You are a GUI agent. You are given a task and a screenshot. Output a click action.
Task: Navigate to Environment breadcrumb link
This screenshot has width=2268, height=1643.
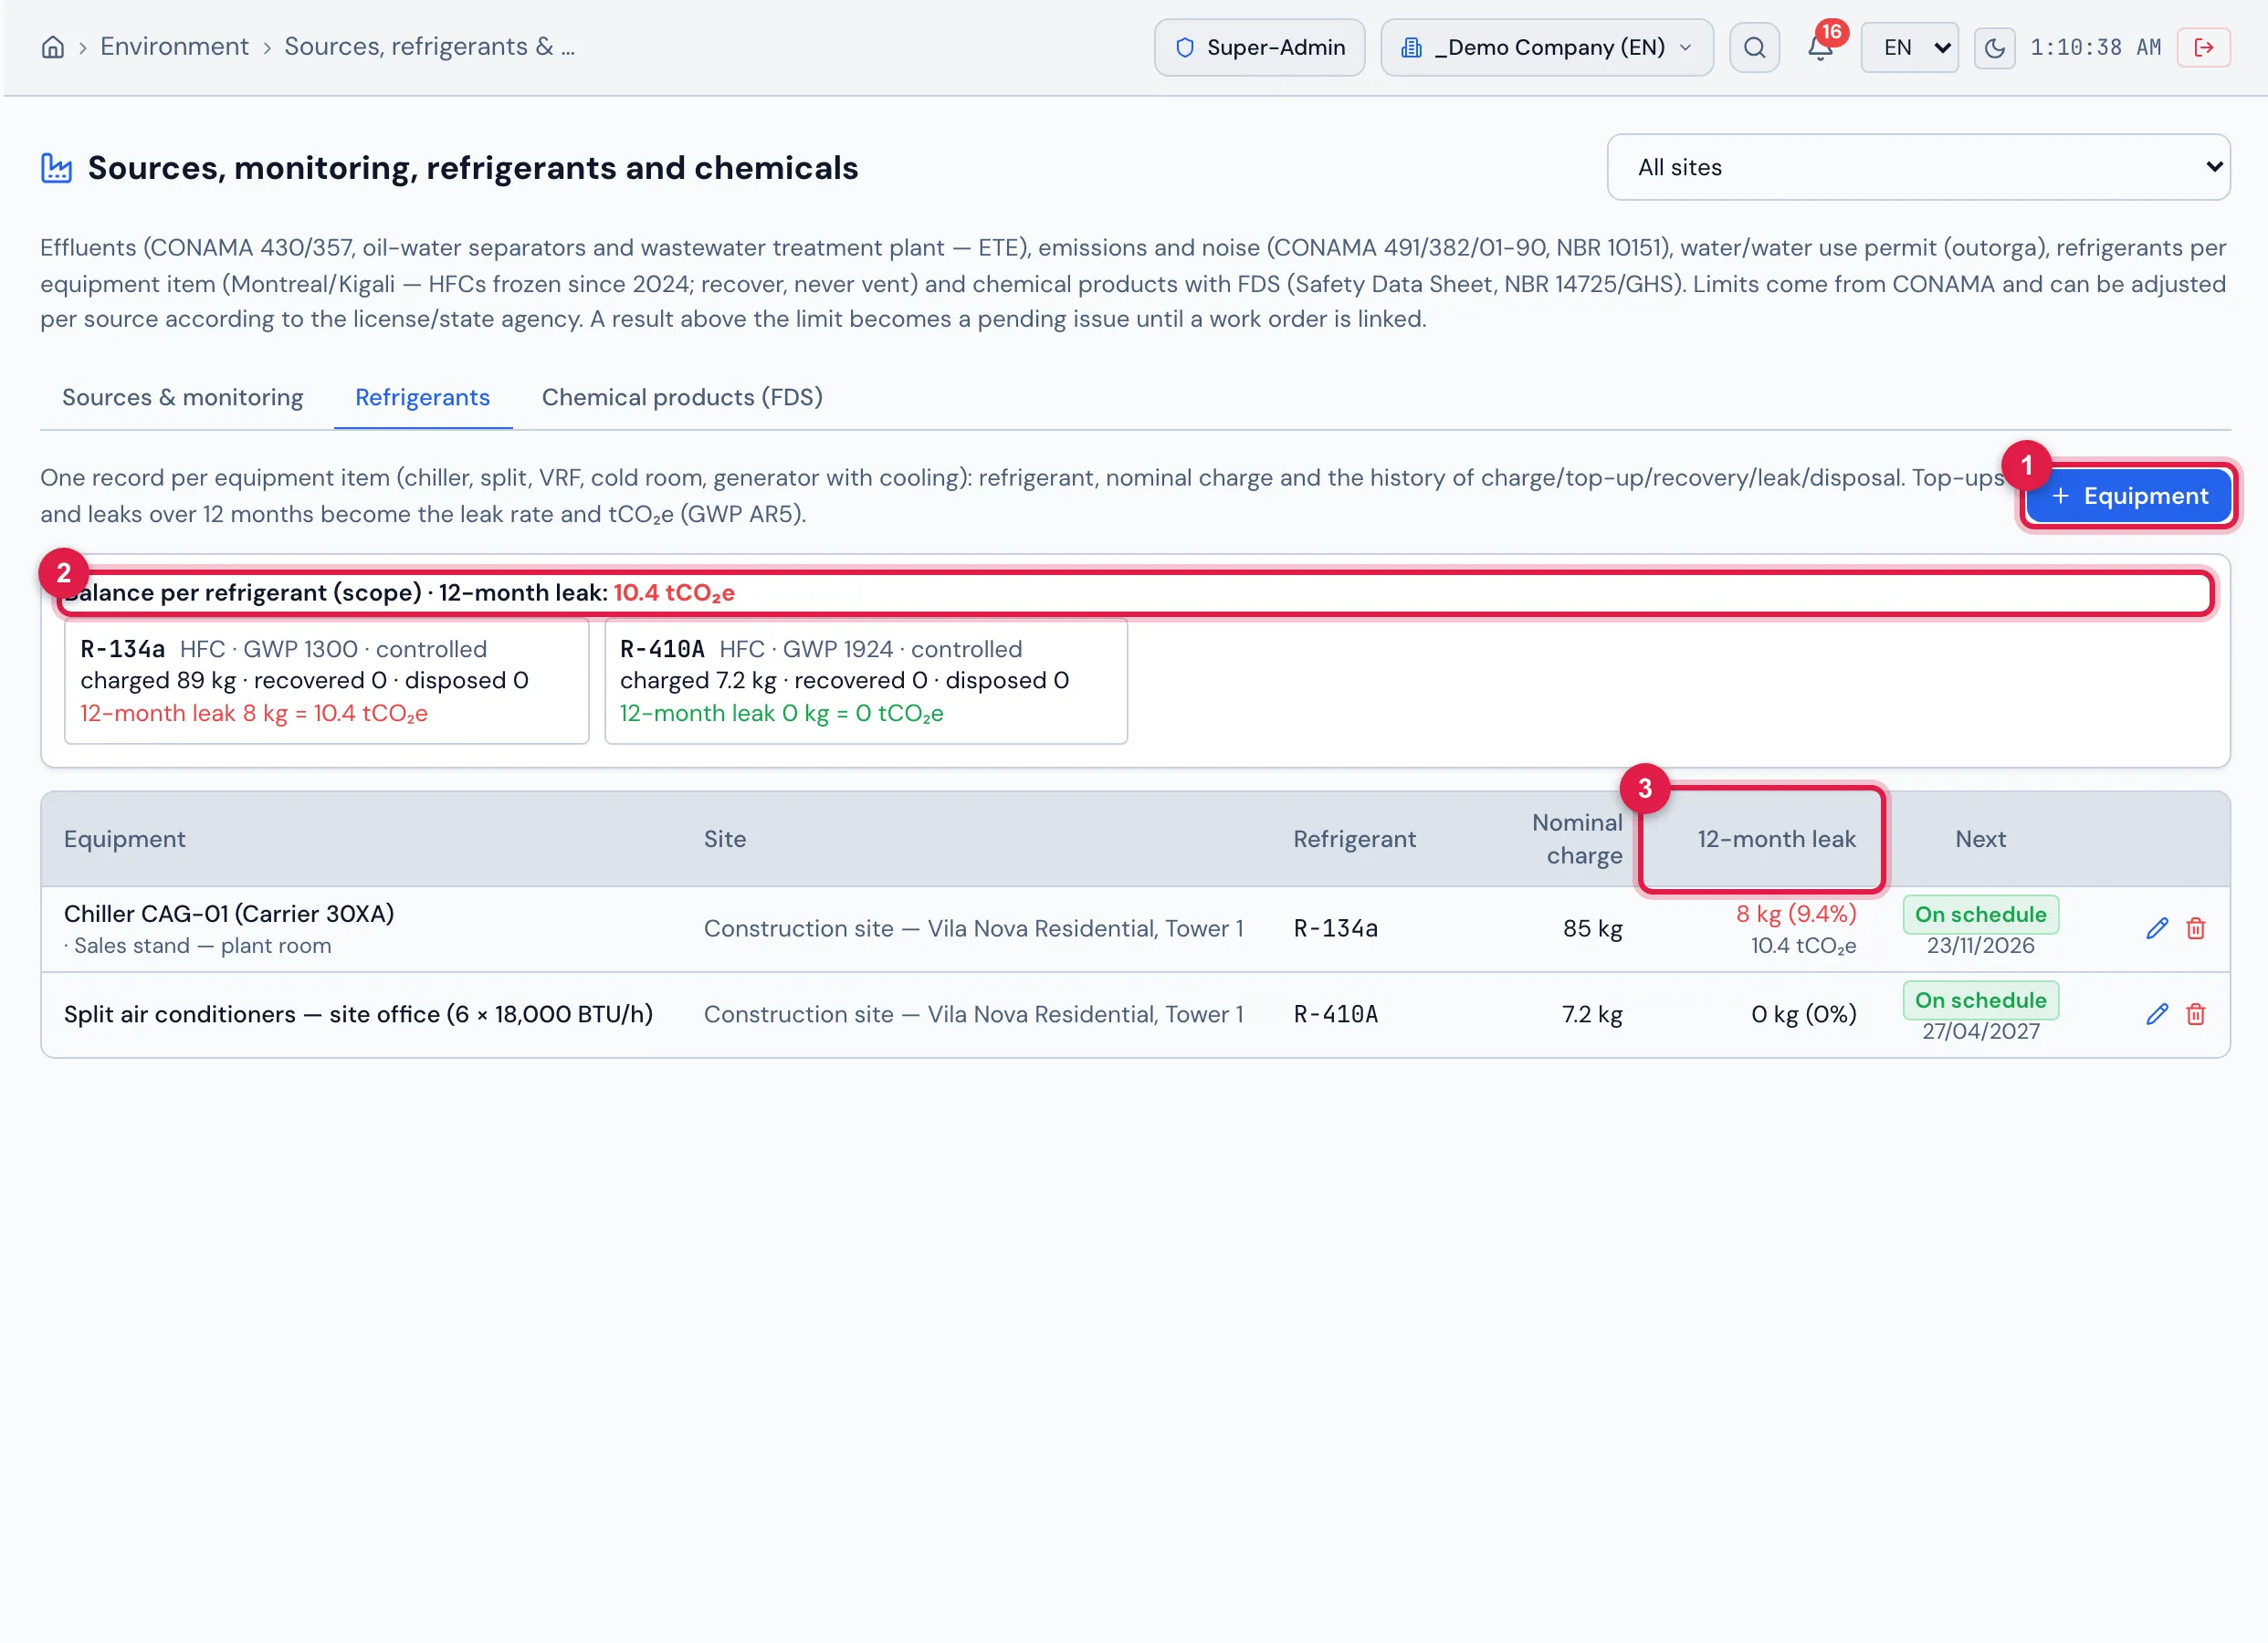click(x=174, y=47)
